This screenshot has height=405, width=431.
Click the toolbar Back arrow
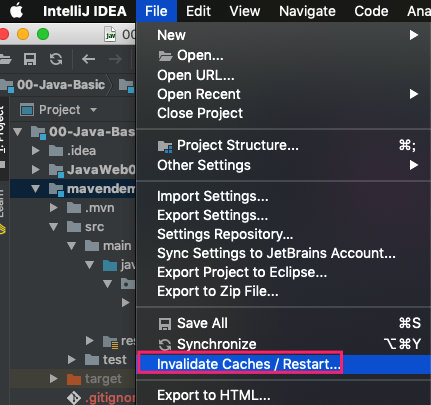click(x=88, y=59)
